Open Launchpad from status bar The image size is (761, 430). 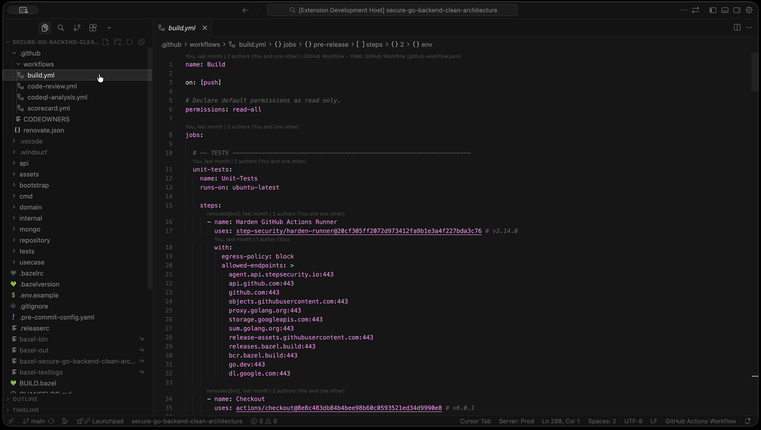100,421
